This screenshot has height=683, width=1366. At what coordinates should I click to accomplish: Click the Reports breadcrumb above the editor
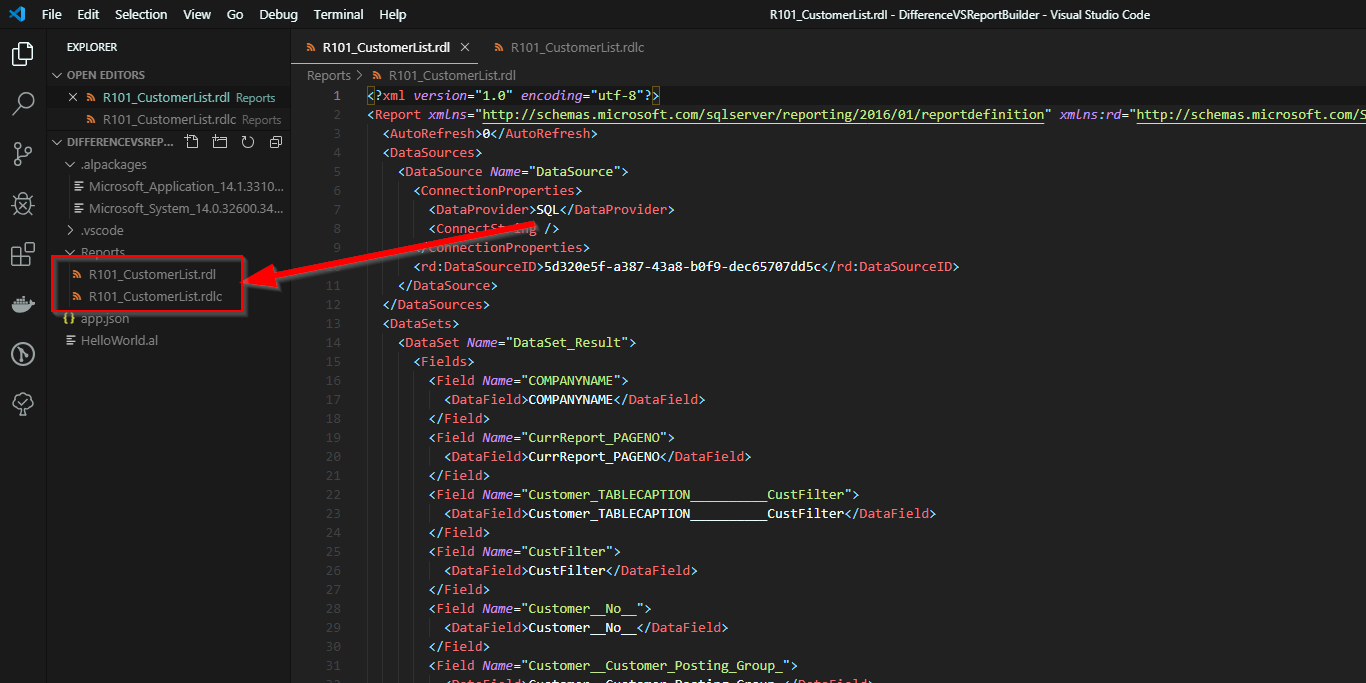coord(330,75)
